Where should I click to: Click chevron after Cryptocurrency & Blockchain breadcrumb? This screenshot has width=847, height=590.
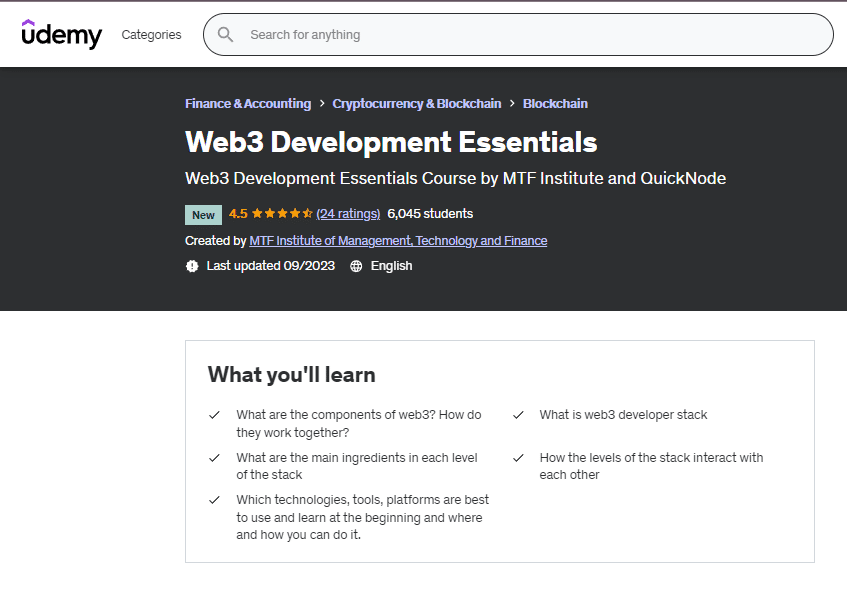coord(512,104)
